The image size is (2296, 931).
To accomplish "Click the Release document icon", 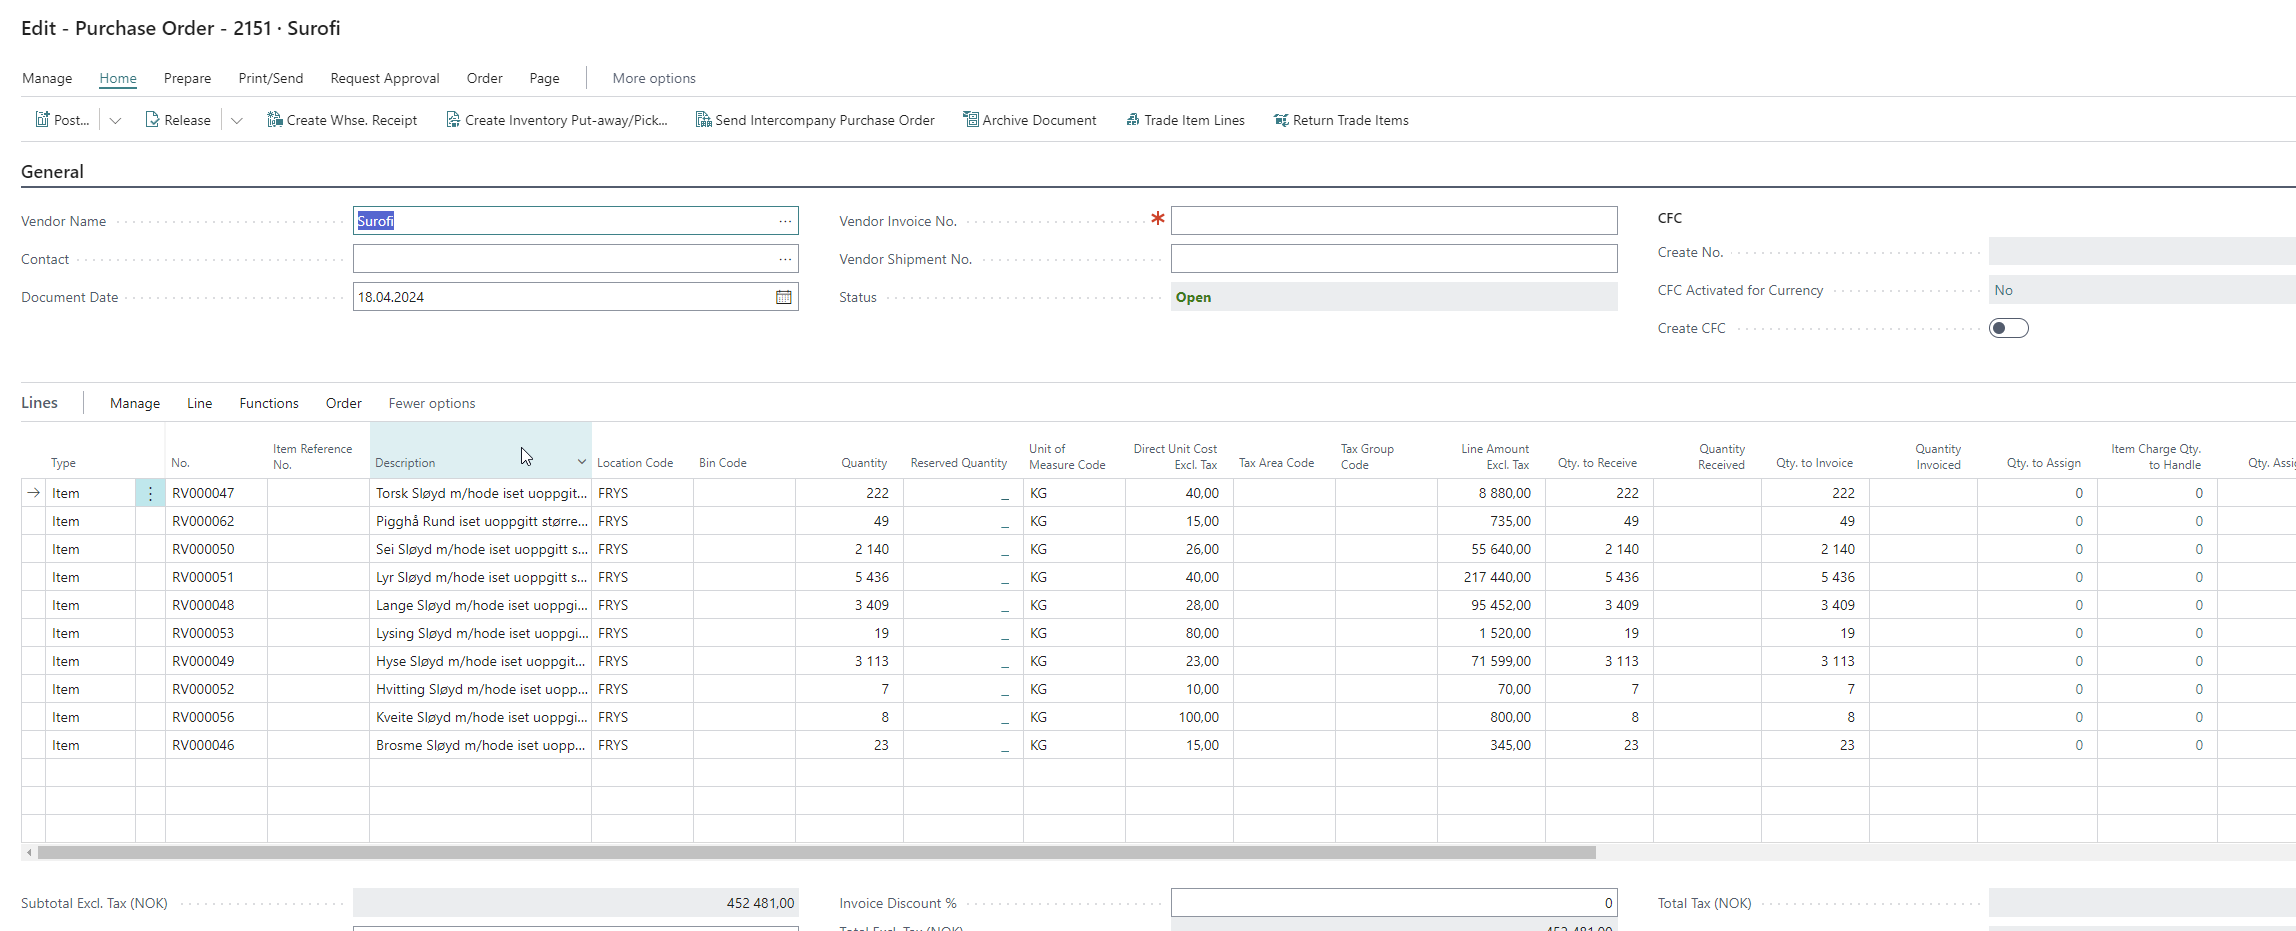I will (152, 120).
